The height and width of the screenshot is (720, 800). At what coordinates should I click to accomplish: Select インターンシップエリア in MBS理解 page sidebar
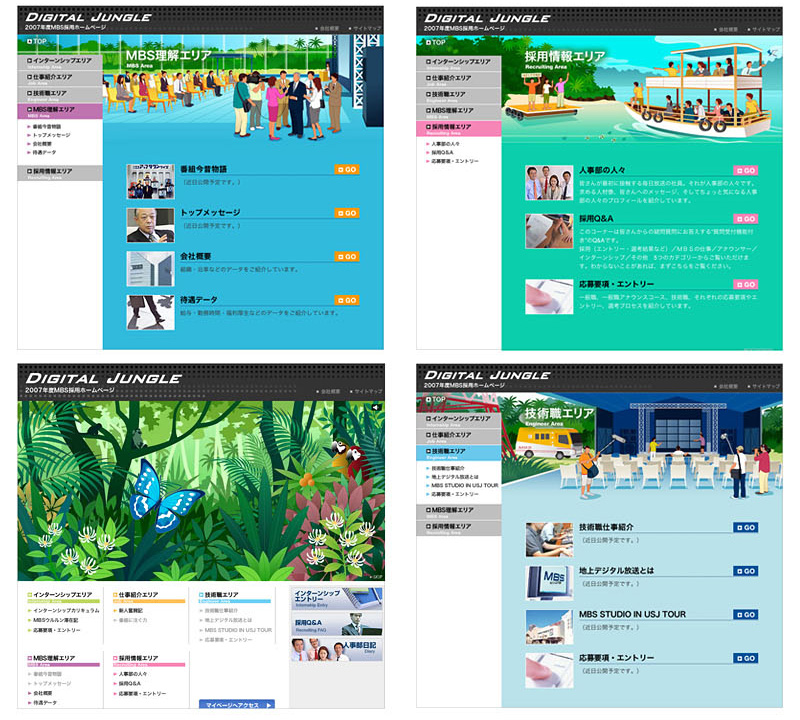pos(60,62)
